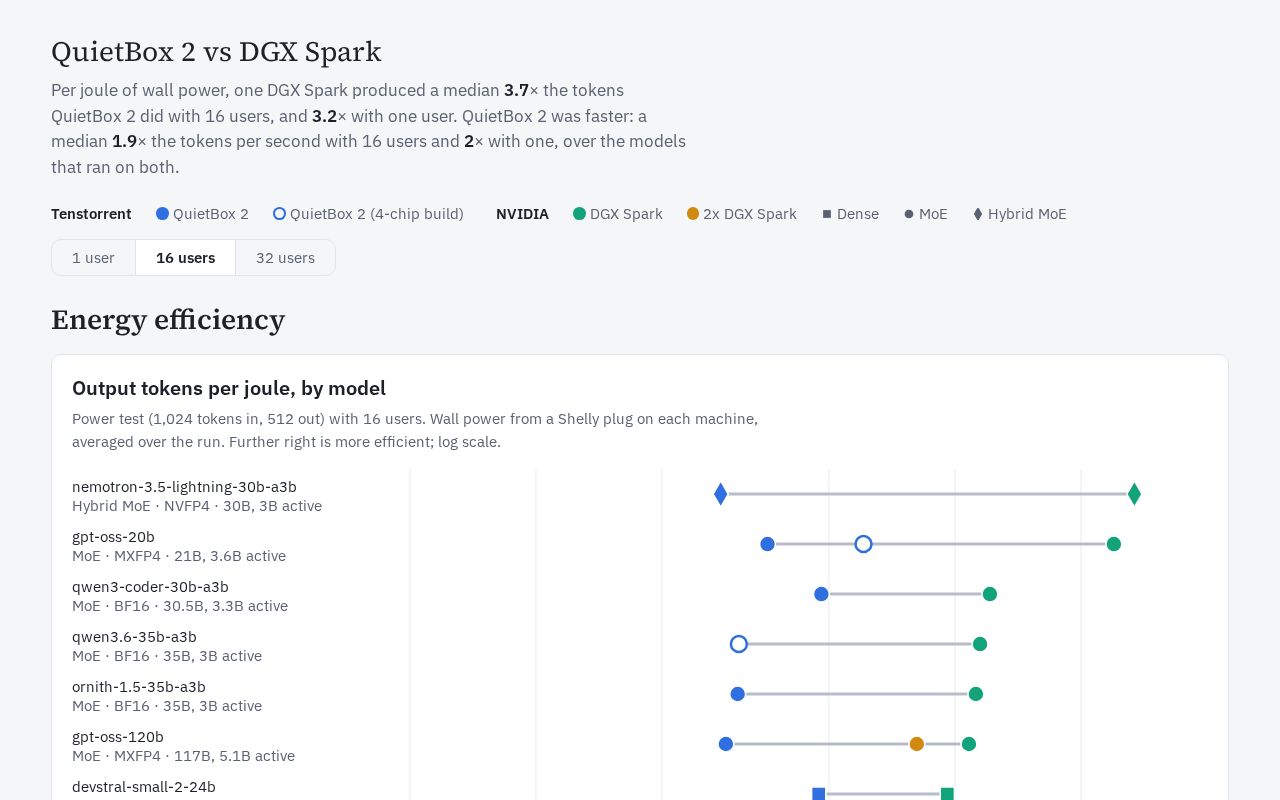The image size is (1280, 800).
Task: Select the orange dot for gpt-oss-120b
Action: pyautogui.click(x=917, y=744)
